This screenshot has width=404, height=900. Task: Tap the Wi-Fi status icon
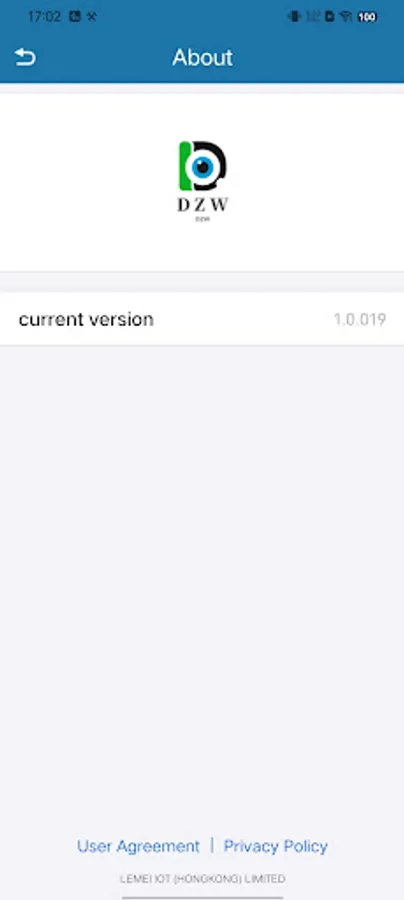(x=345, y=17)
